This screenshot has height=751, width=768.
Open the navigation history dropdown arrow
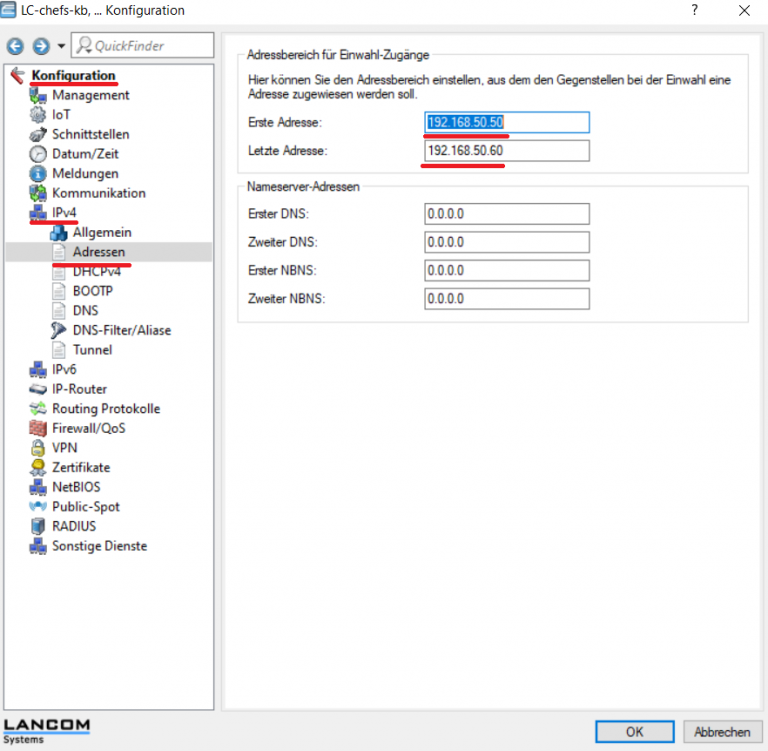click(61, 46)
